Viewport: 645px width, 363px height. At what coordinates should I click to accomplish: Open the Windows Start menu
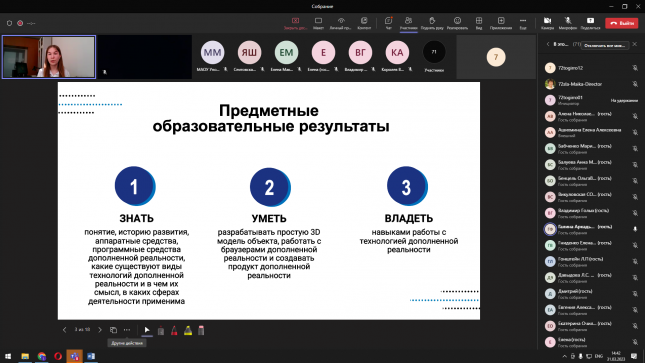pos(8,356)
